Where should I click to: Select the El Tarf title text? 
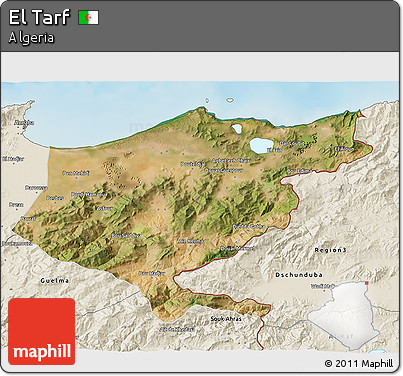(x=39, y=17)
